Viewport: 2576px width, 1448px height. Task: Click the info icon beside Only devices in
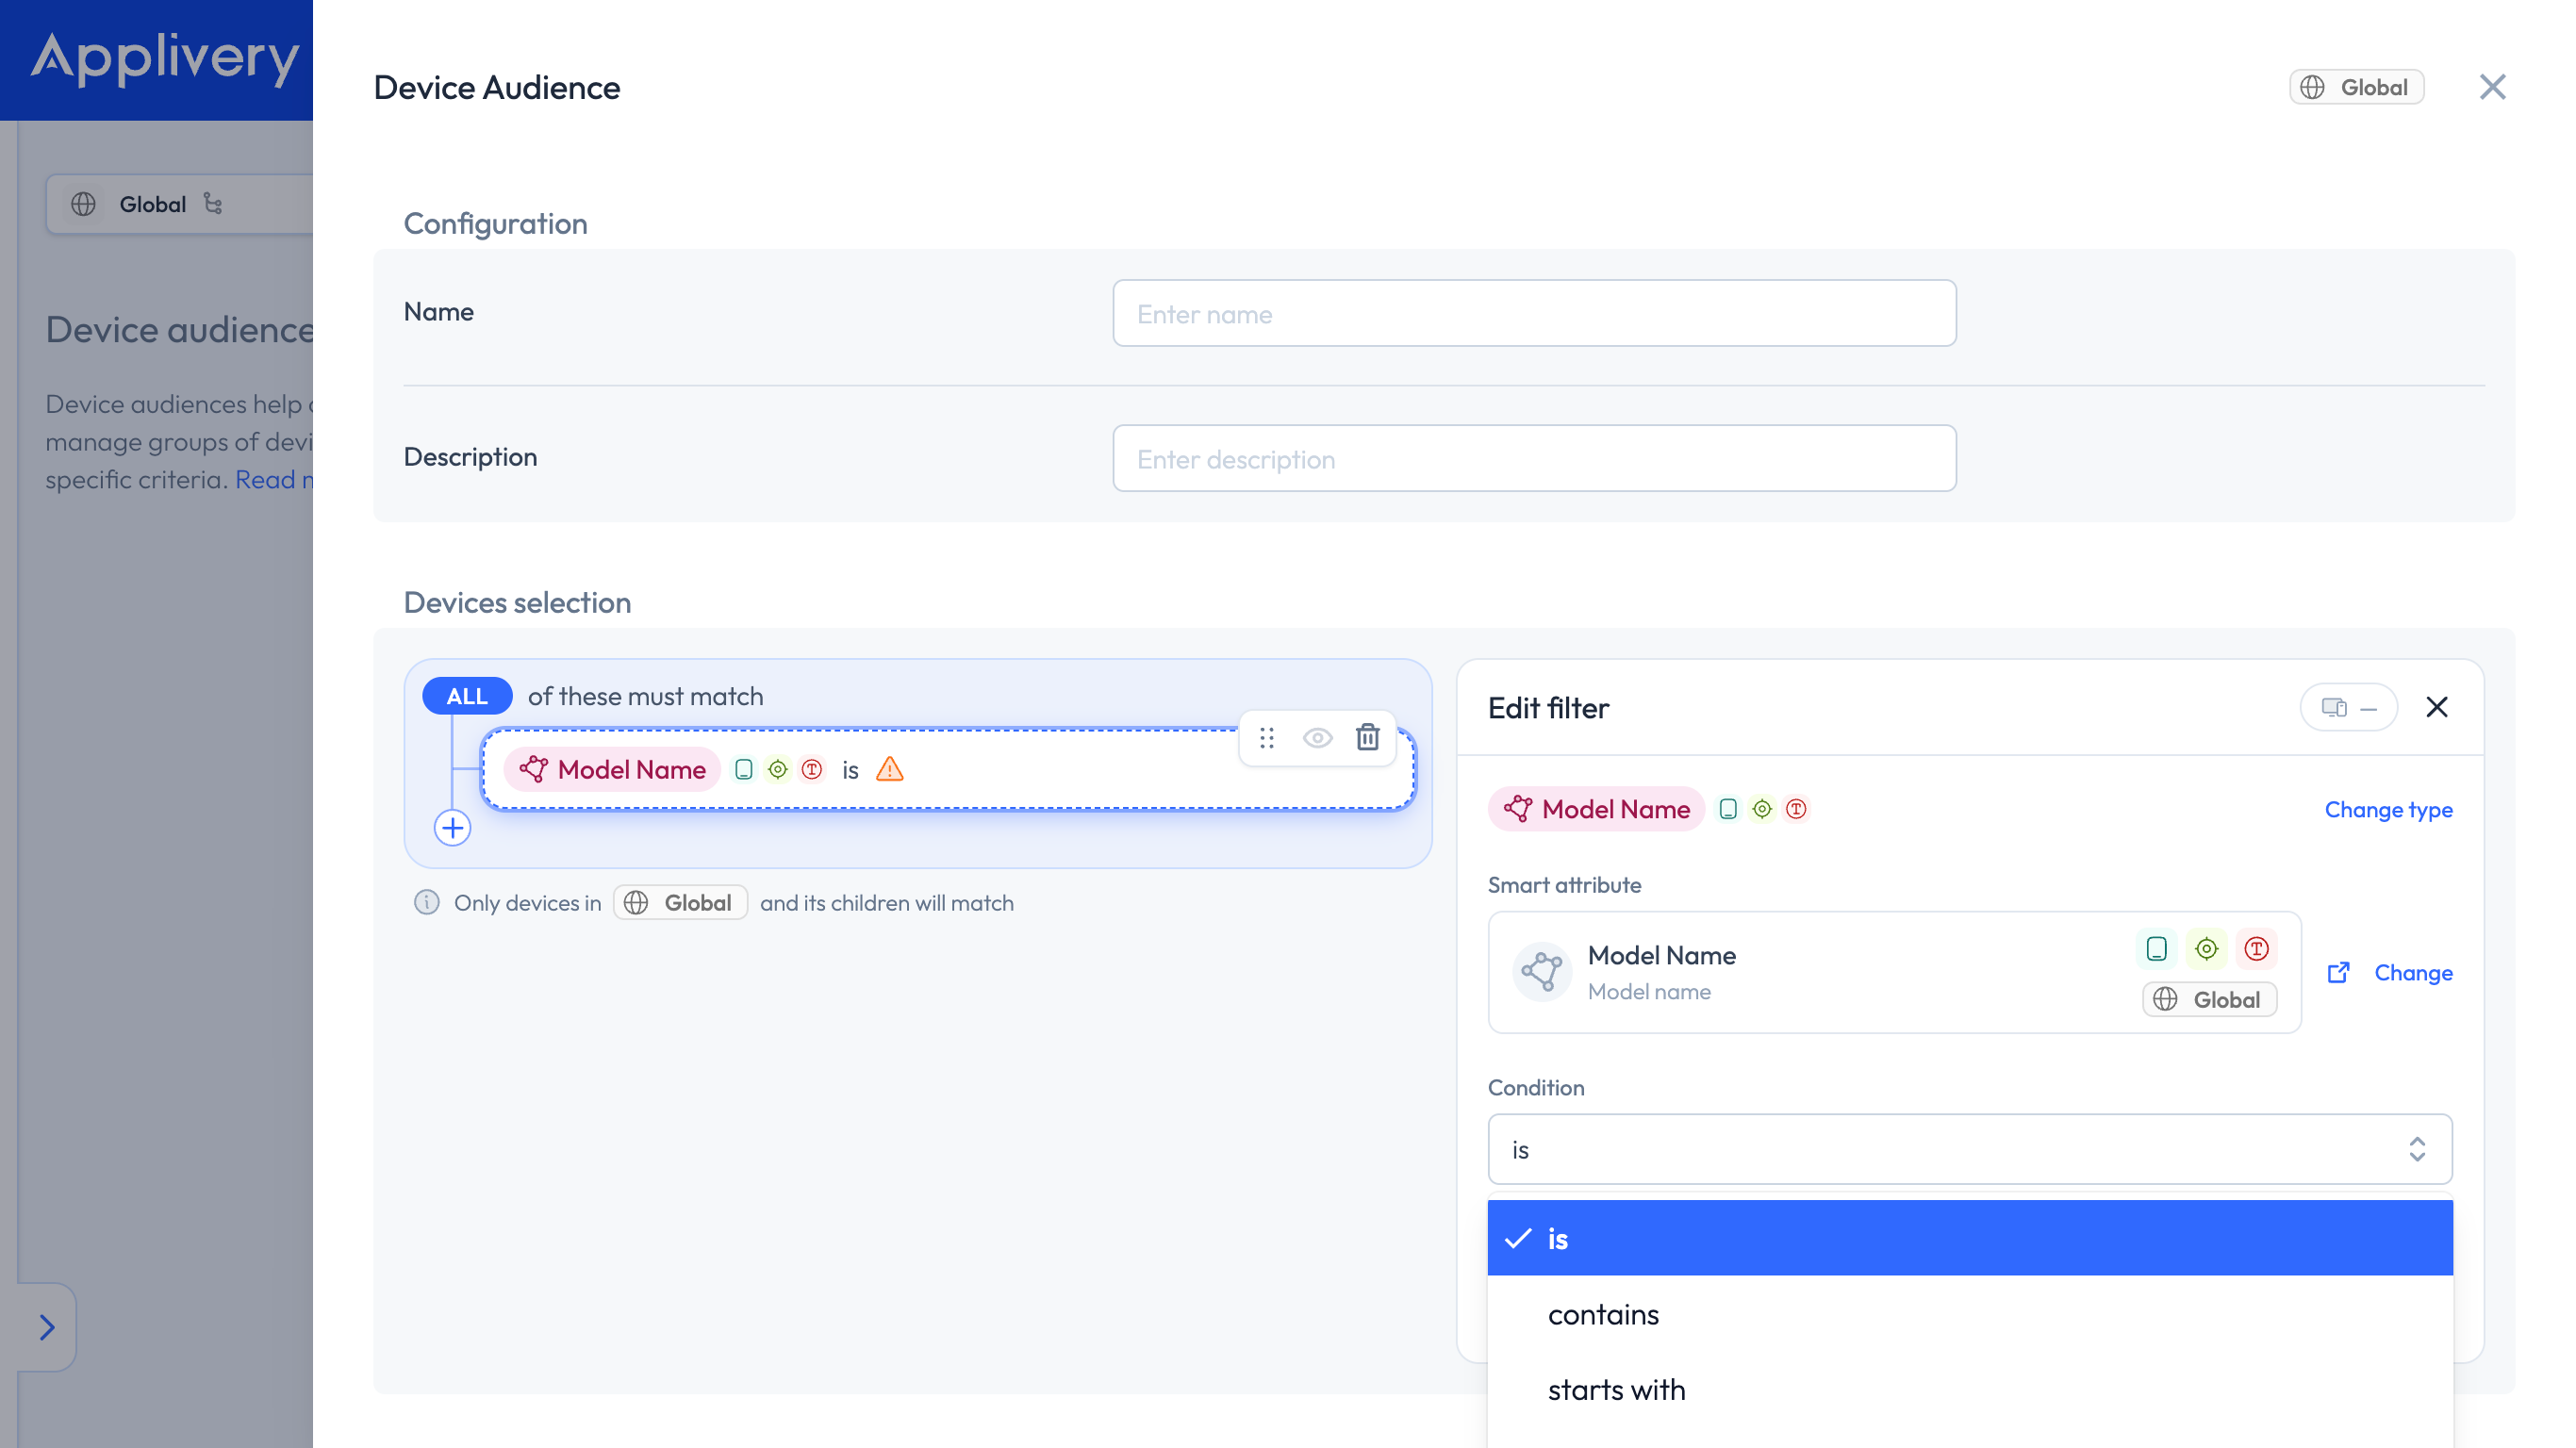(x=427, y=902)
